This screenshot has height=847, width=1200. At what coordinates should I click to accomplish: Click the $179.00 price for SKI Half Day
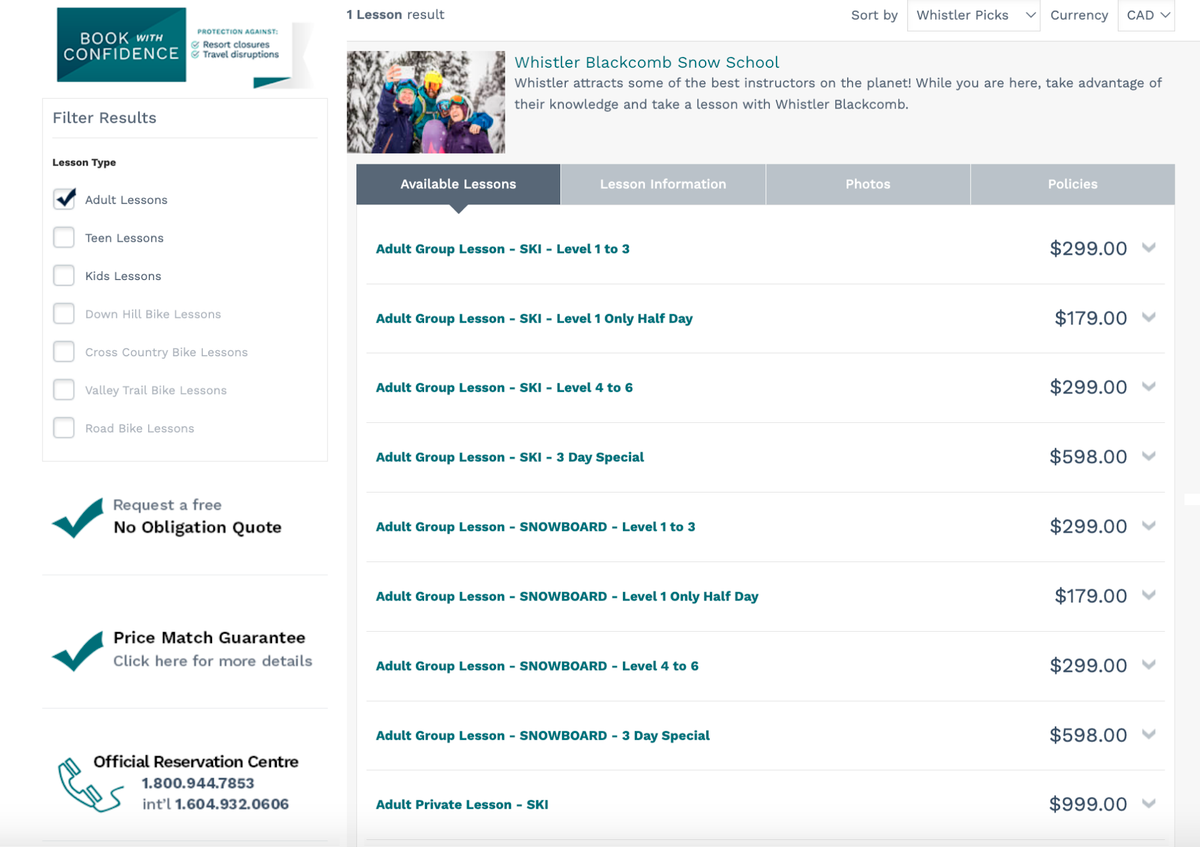1091,318
